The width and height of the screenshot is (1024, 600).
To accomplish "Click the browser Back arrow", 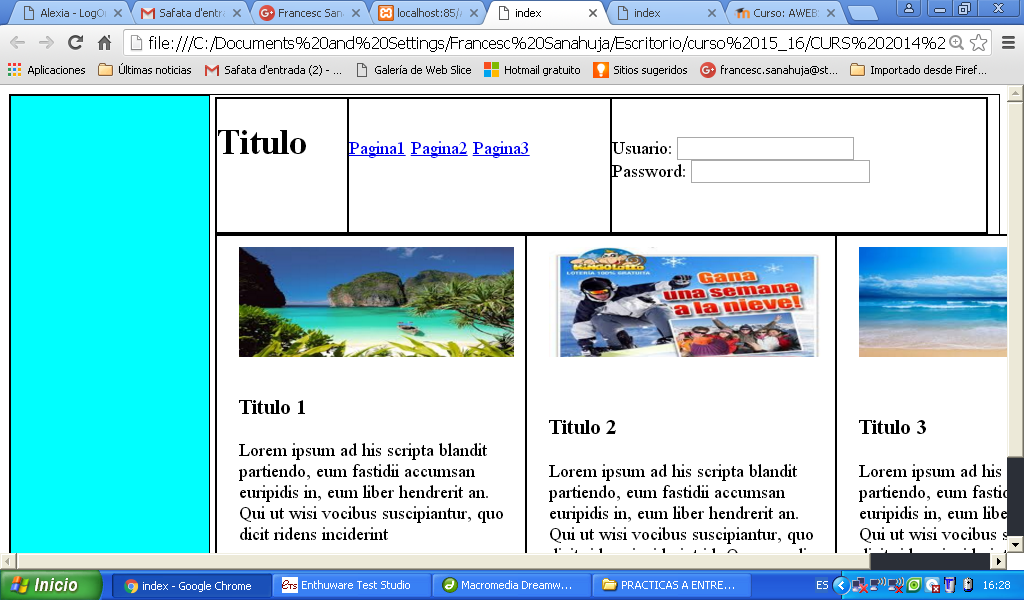I will 18,43.
